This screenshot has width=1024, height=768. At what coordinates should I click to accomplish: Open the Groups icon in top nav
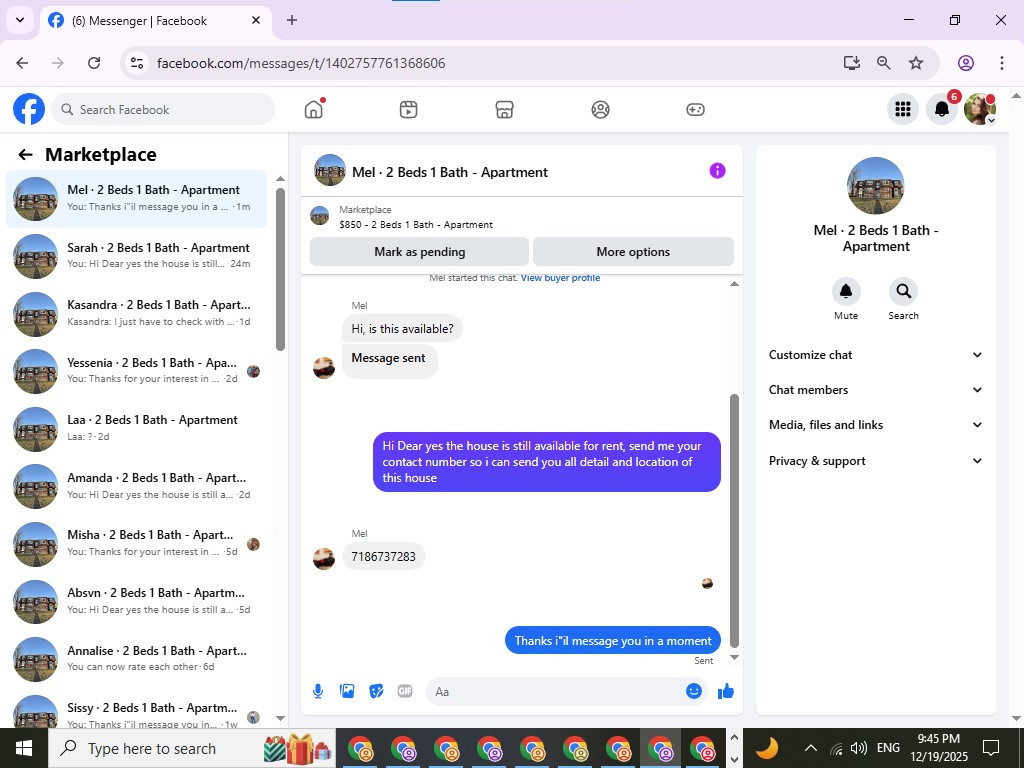click(600, 109)
